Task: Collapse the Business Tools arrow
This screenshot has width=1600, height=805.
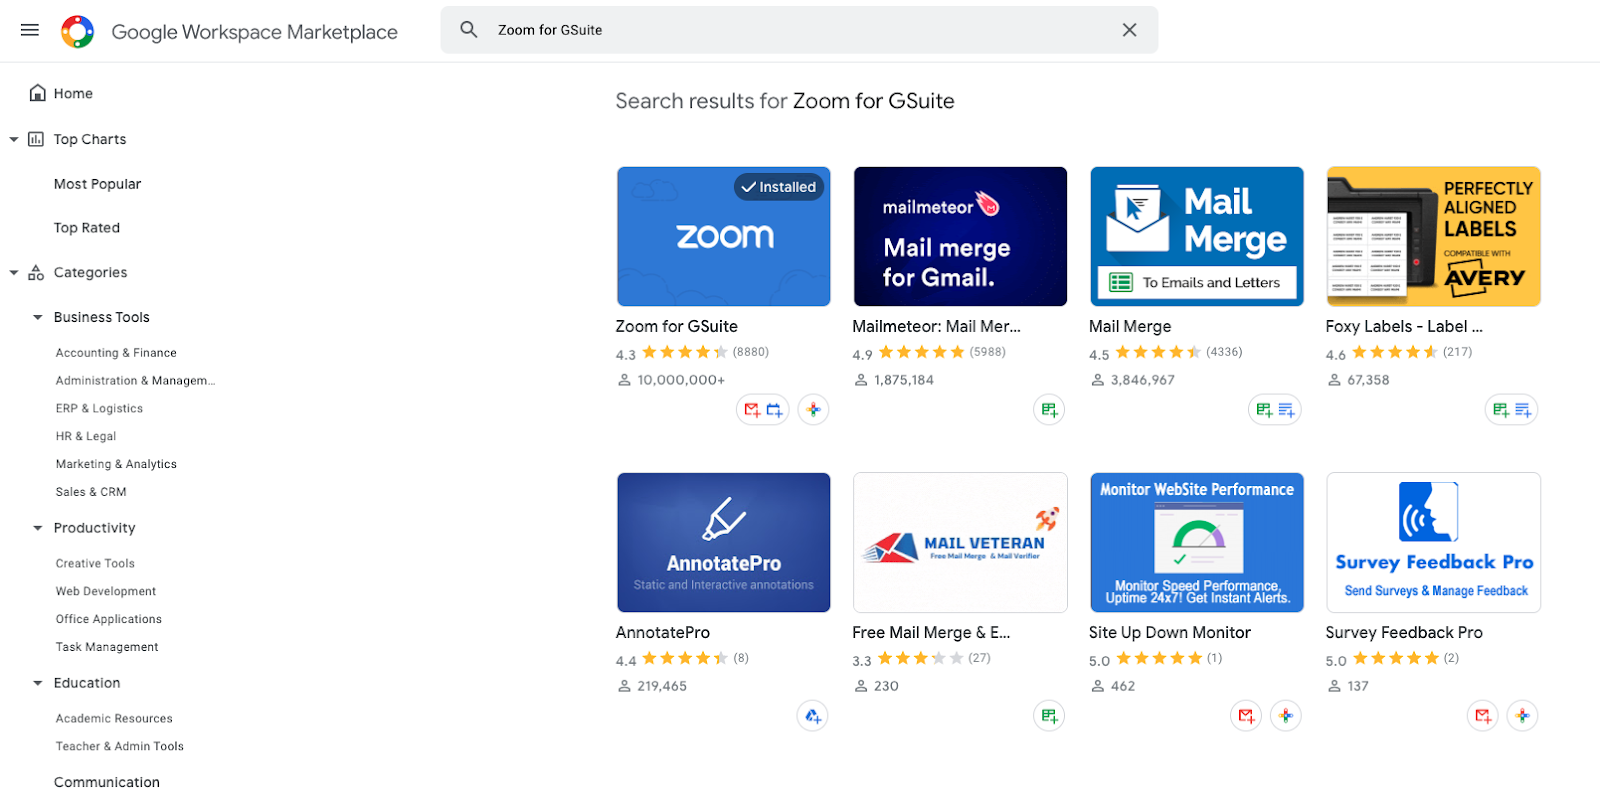Action: (38, 318)
